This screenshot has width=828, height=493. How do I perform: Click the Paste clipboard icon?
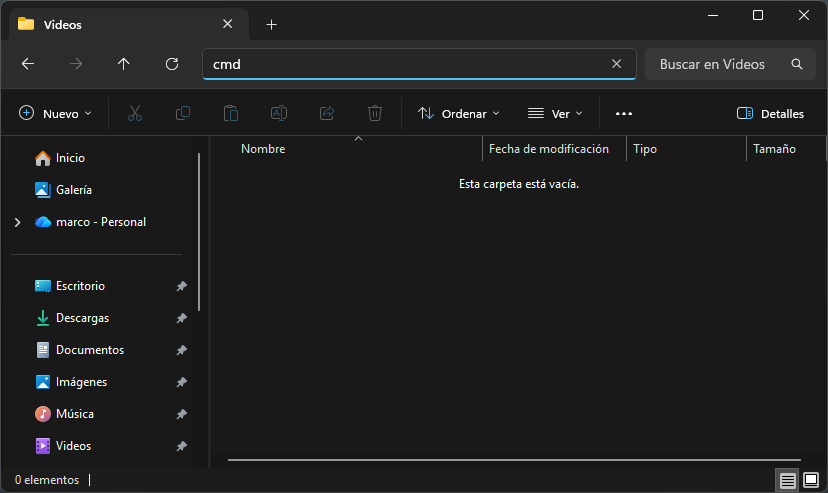click(x=231, y=113)
